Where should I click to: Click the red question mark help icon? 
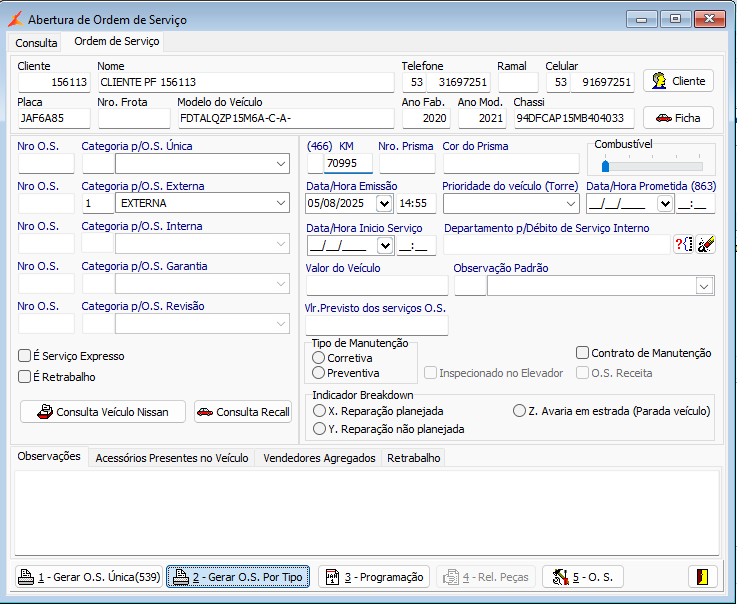683,244
